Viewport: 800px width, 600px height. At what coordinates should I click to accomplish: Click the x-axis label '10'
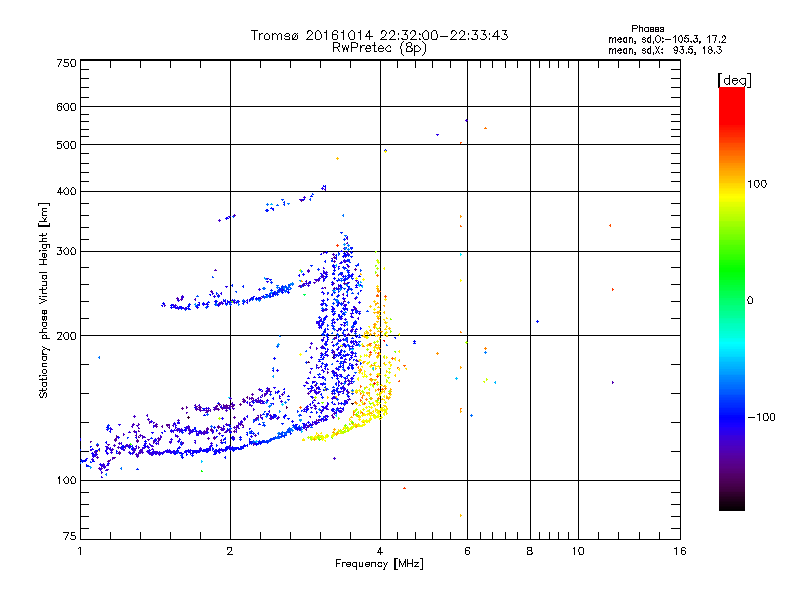coord(578,551)
